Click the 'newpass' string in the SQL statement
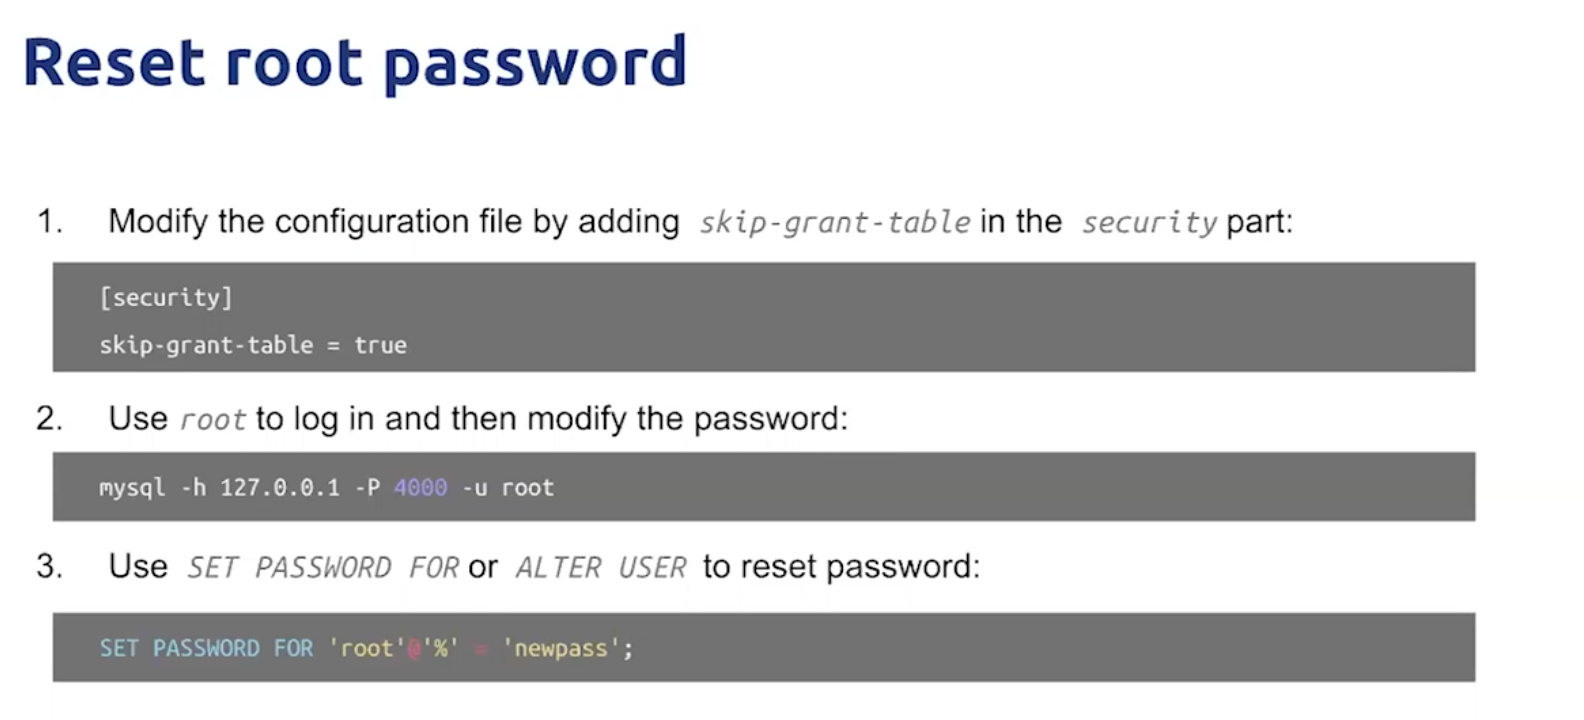The width and height of the screenshot is (1584, 720). (560, 648)
